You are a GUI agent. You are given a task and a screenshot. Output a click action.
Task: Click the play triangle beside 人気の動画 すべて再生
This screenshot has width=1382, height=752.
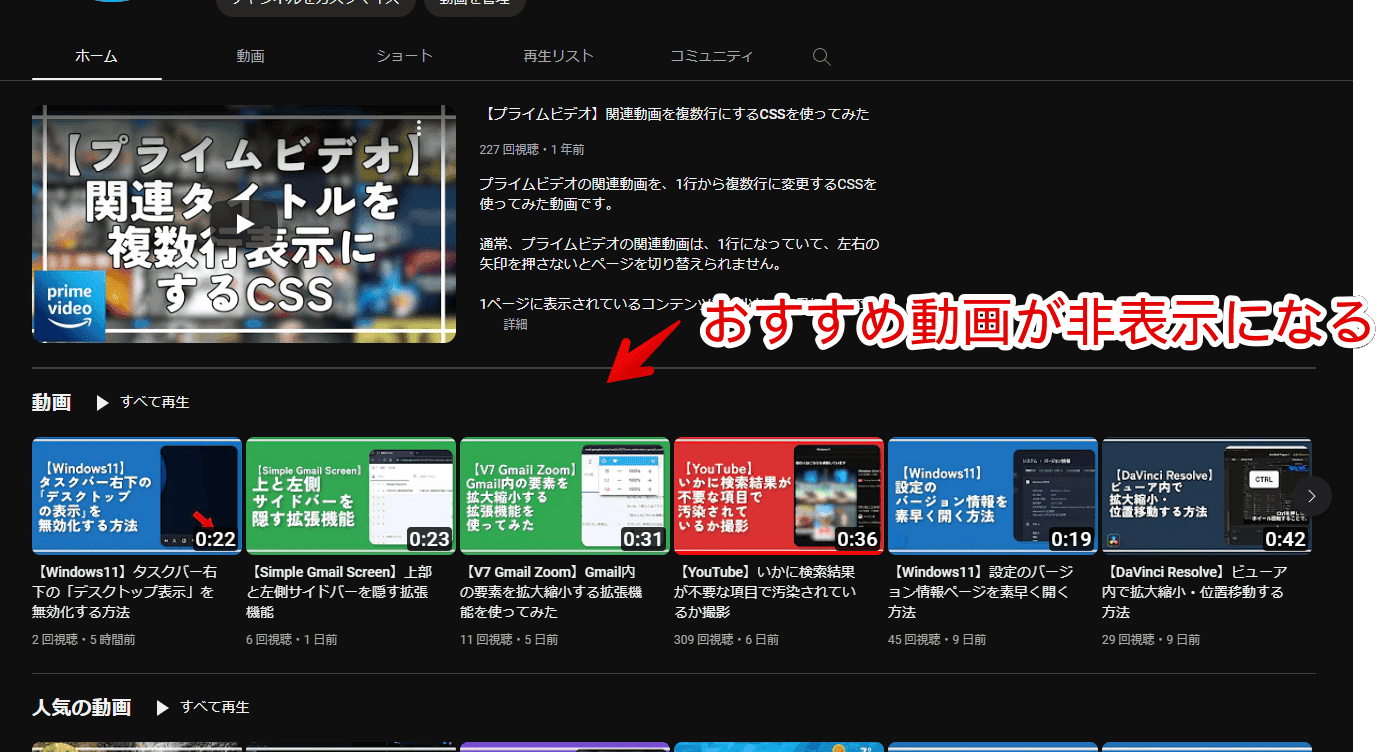(x=162, y=708)
